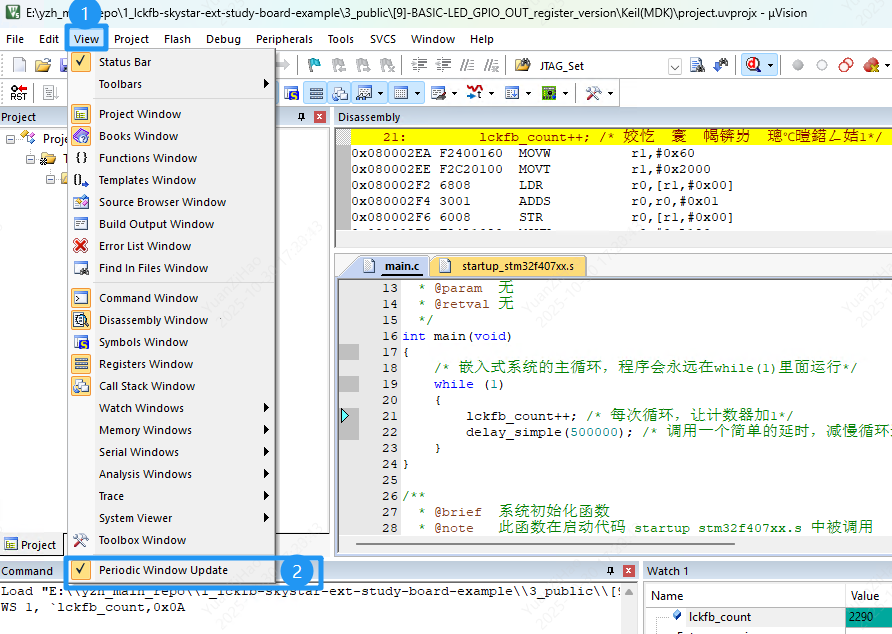Close the Command panel with red X
This screenshot has width=892, height=634.
point(627,570)
